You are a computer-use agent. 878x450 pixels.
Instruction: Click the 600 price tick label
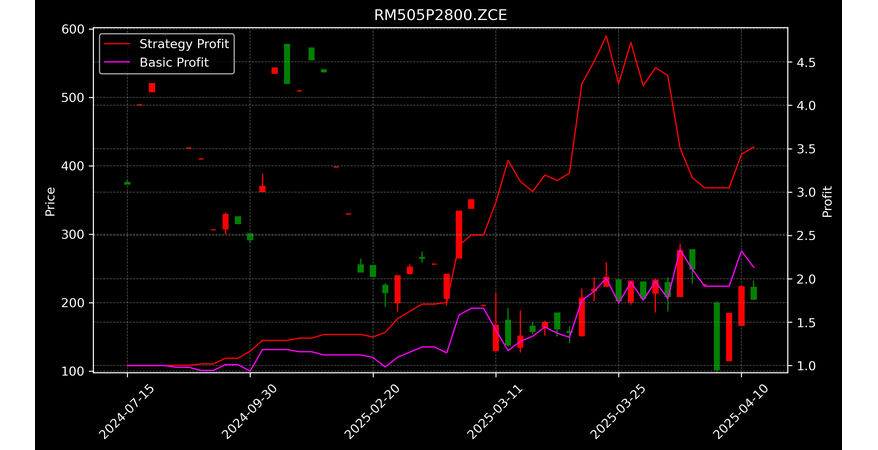[x=73, y=30]
